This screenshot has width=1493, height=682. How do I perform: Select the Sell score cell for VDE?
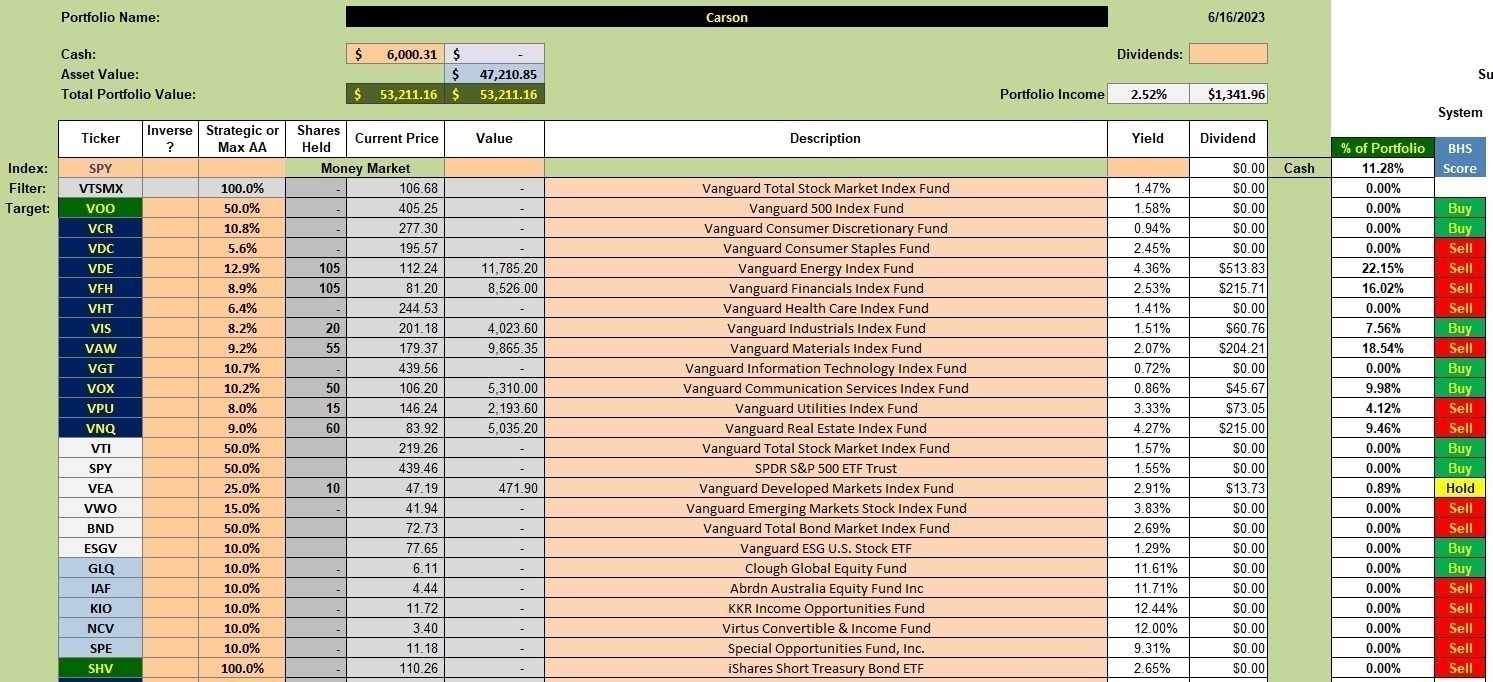pos(1460,268)
